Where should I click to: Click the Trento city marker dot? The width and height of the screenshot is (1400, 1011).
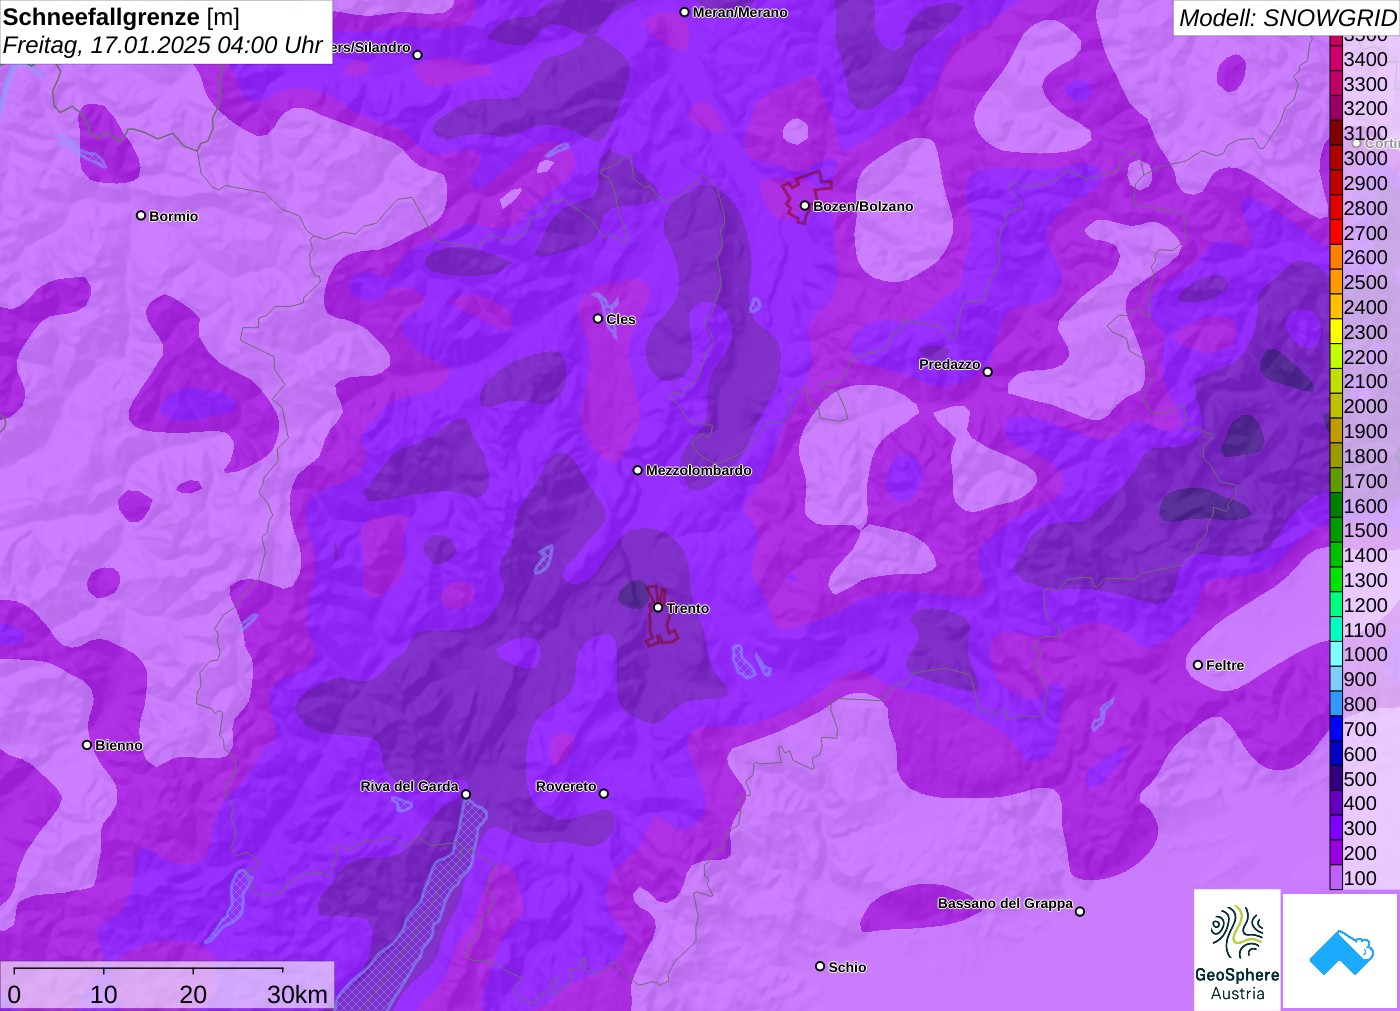(x=658, y=608)
